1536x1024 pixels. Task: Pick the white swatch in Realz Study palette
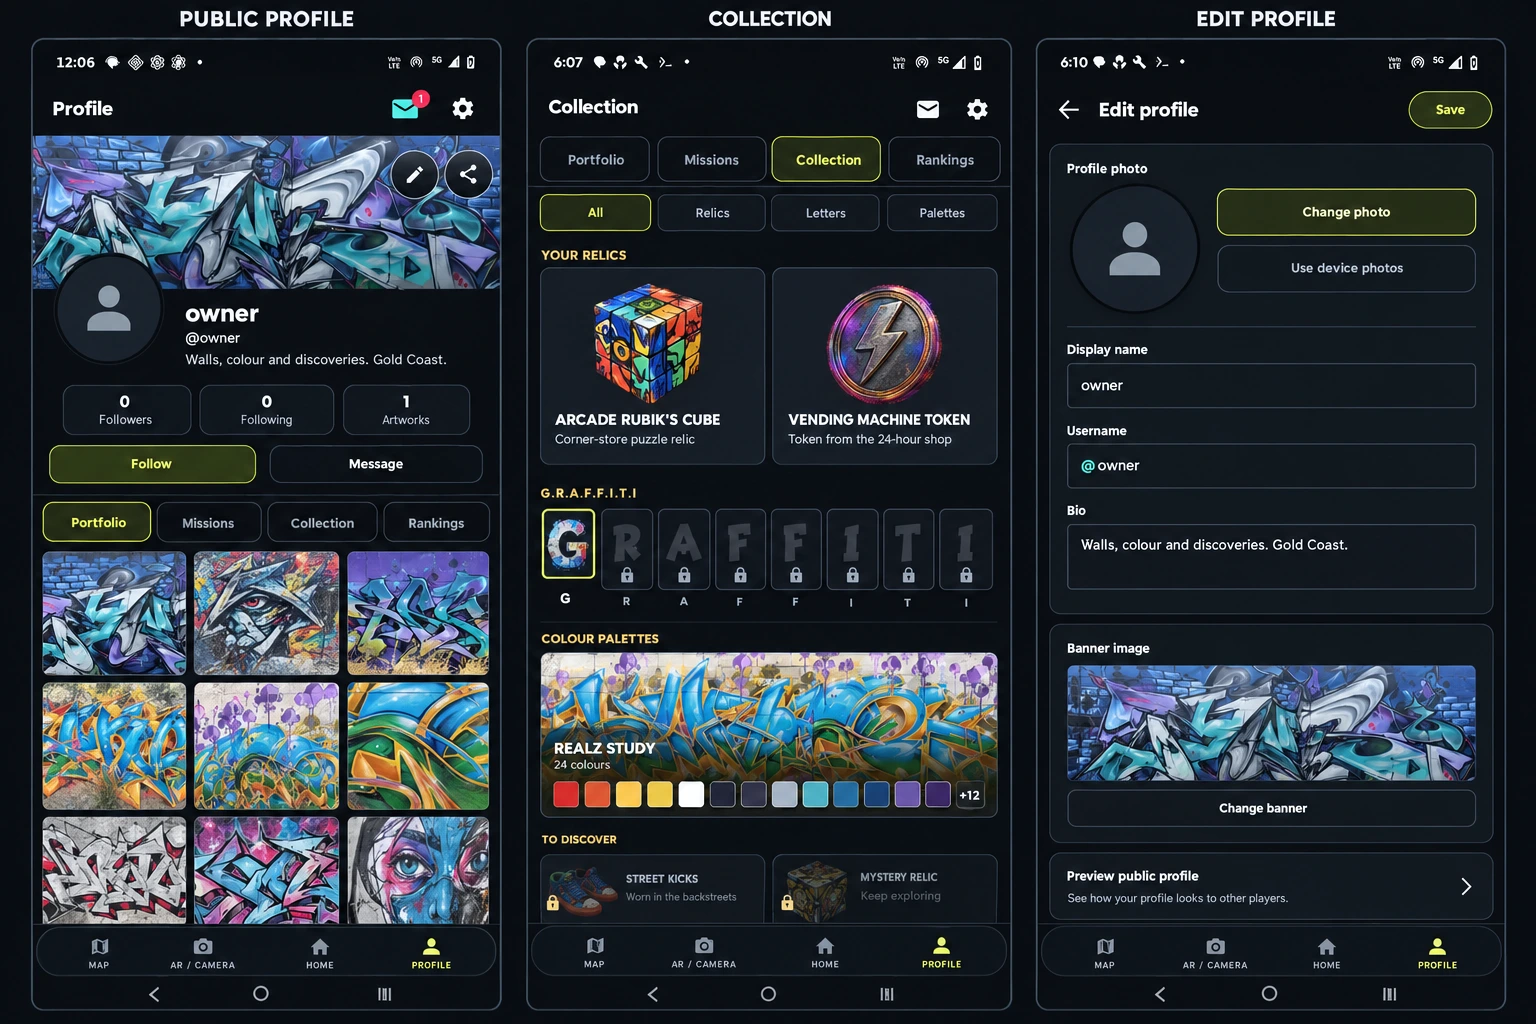691,795
